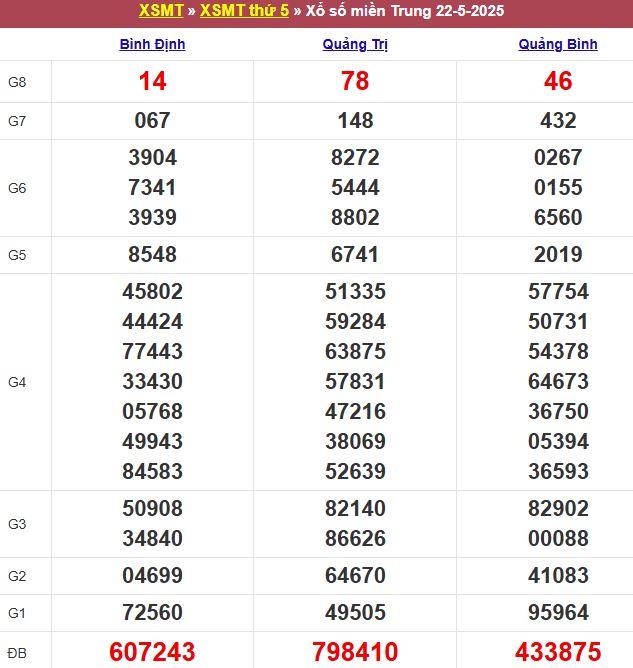The height and width of the screenshot is (668, 633).
Task: Click the G4 number 47216
Action: (355, 412)
